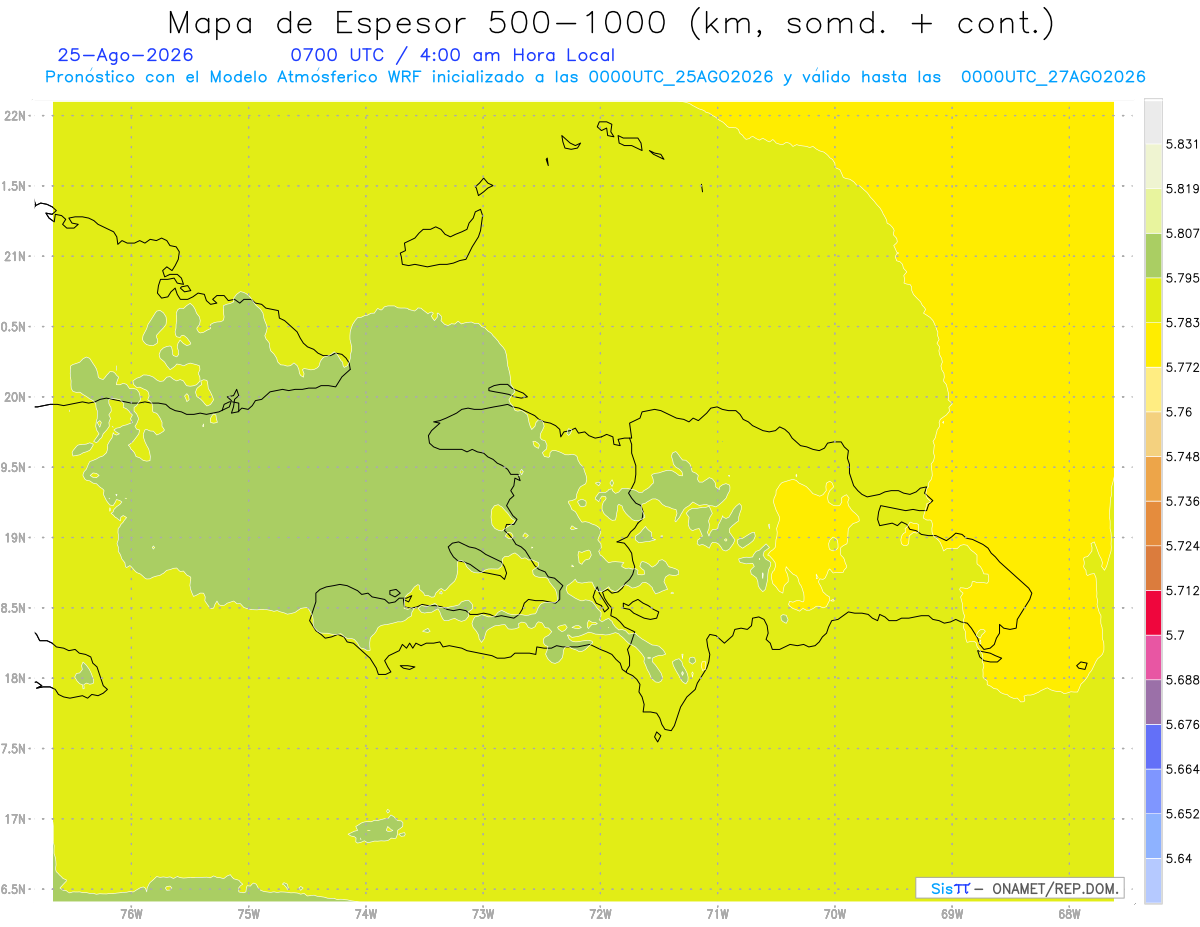The image size is (1200, 927).
Task: Select the gray legend swatch above 5.831
Action: pos(1153,121)
